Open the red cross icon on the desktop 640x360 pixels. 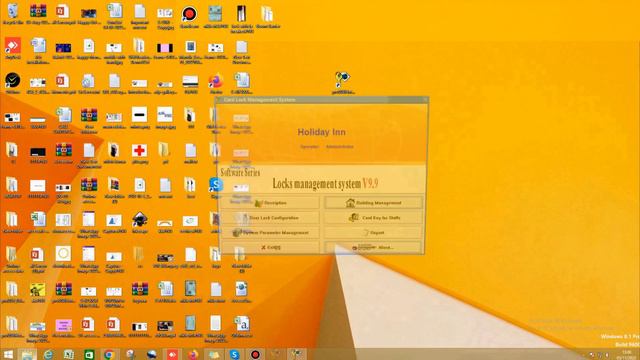click(x=139, y=153)
